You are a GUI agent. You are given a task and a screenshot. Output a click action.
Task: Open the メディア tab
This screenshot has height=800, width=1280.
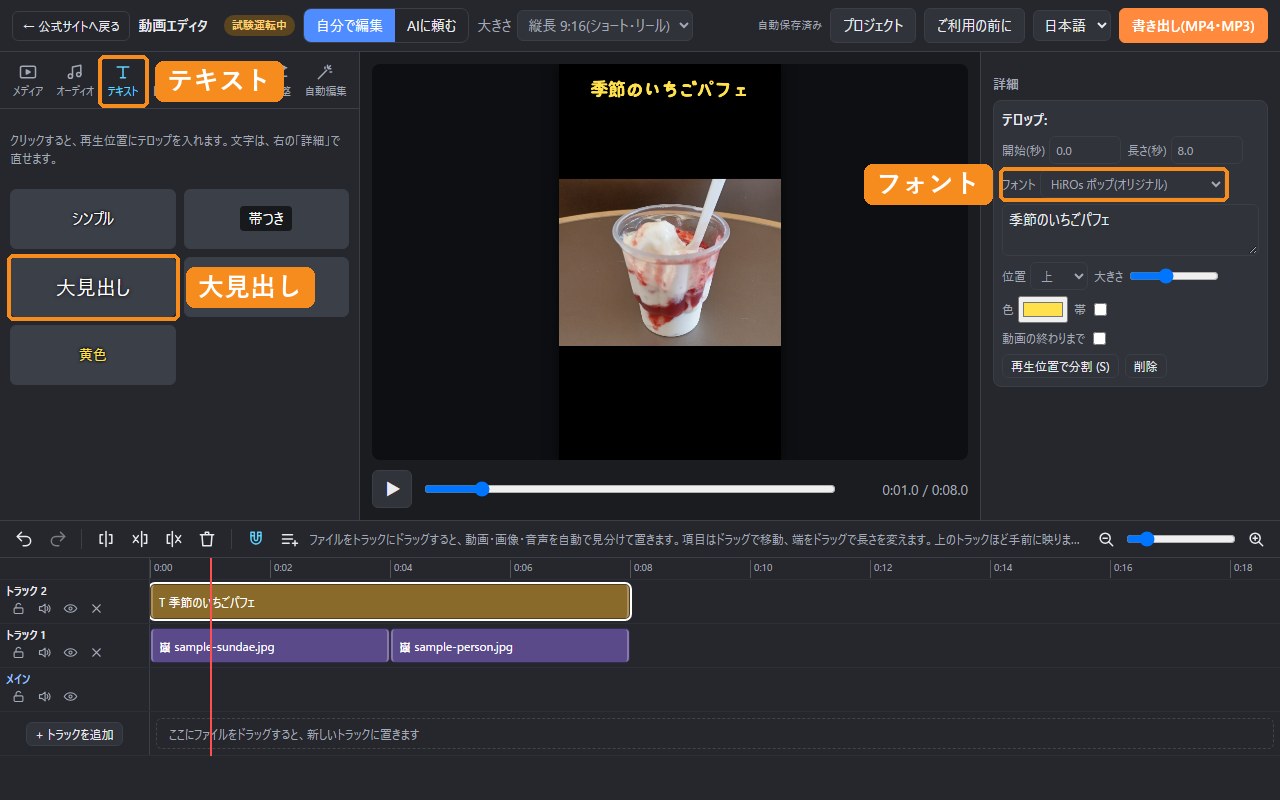(x=28, y=81)
